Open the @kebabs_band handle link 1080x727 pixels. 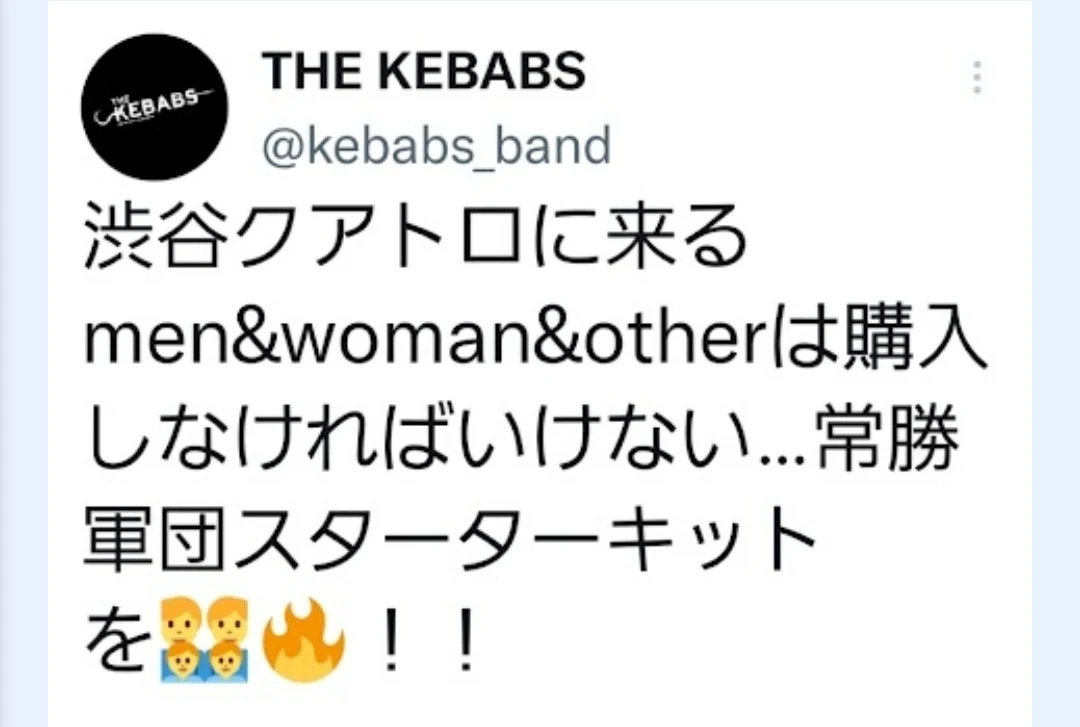(437, 145)
